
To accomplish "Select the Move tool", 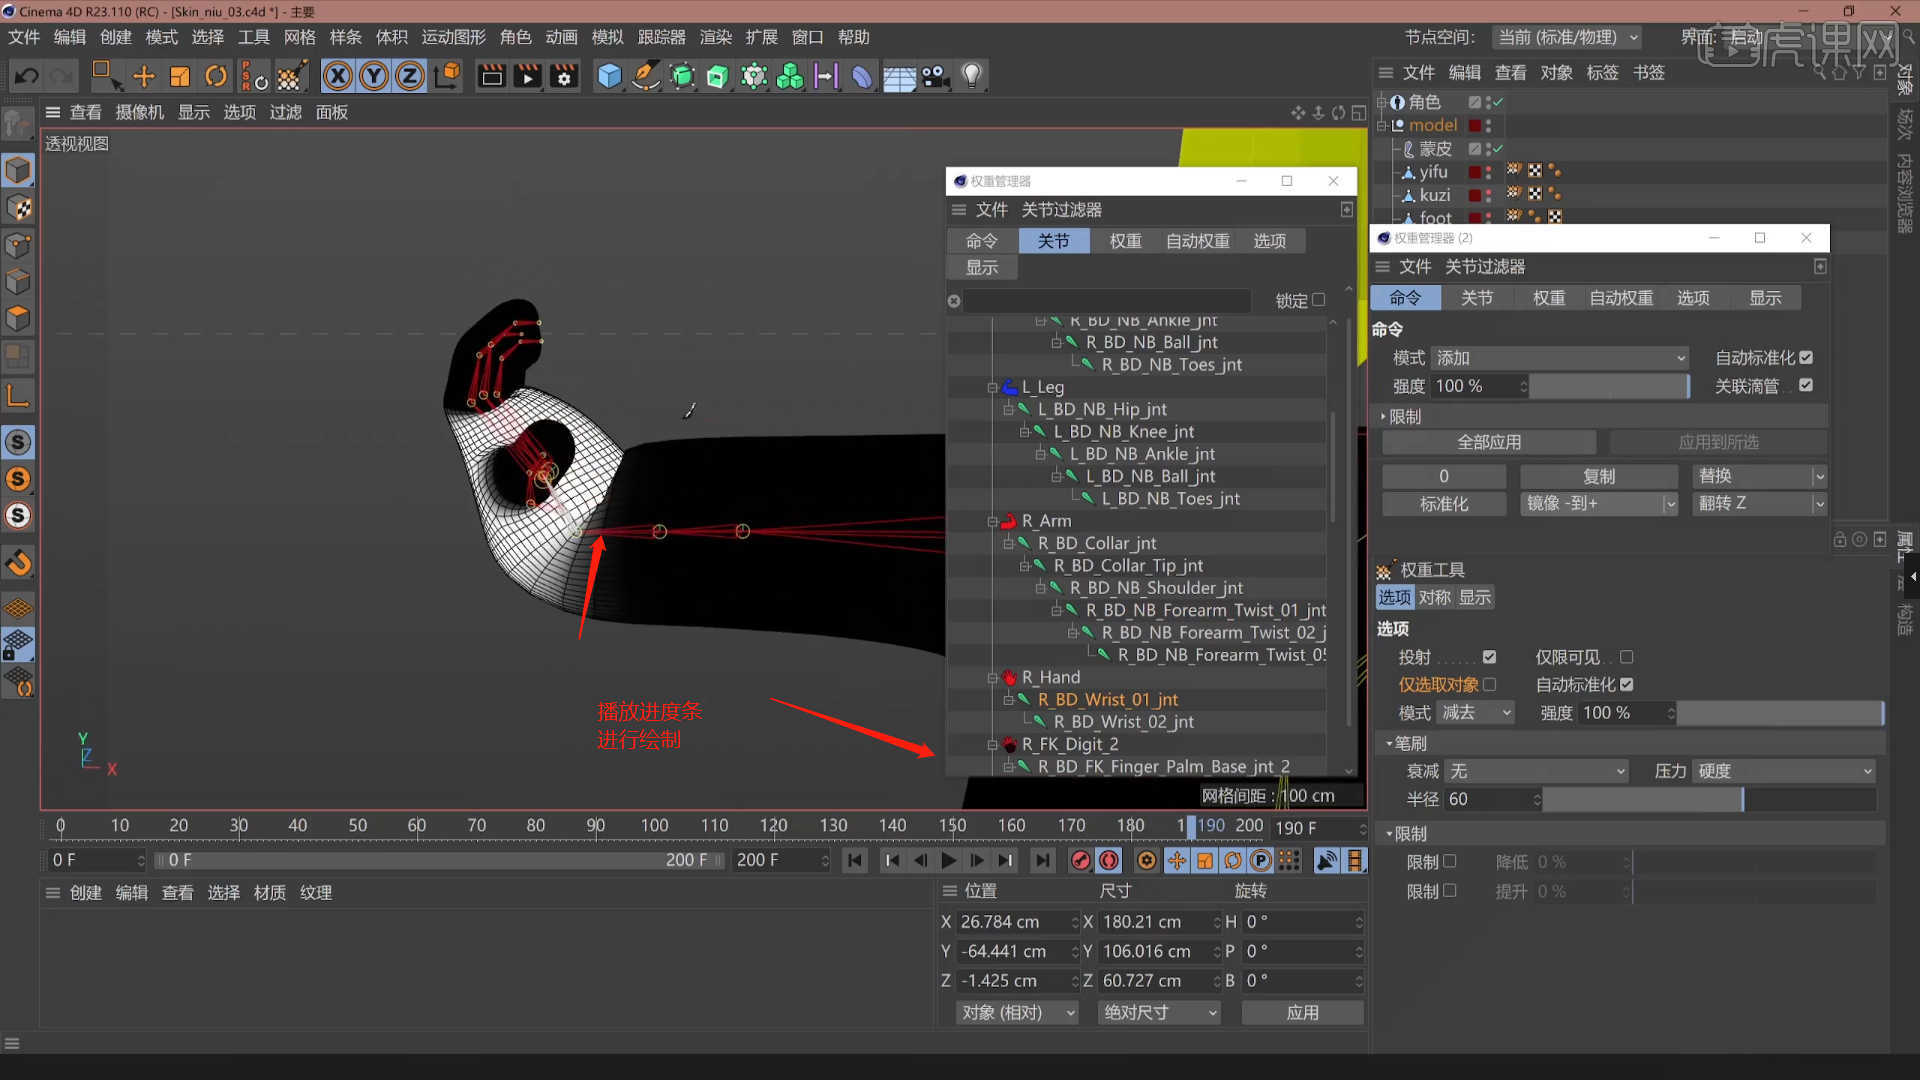I will [x=144, y=76].
